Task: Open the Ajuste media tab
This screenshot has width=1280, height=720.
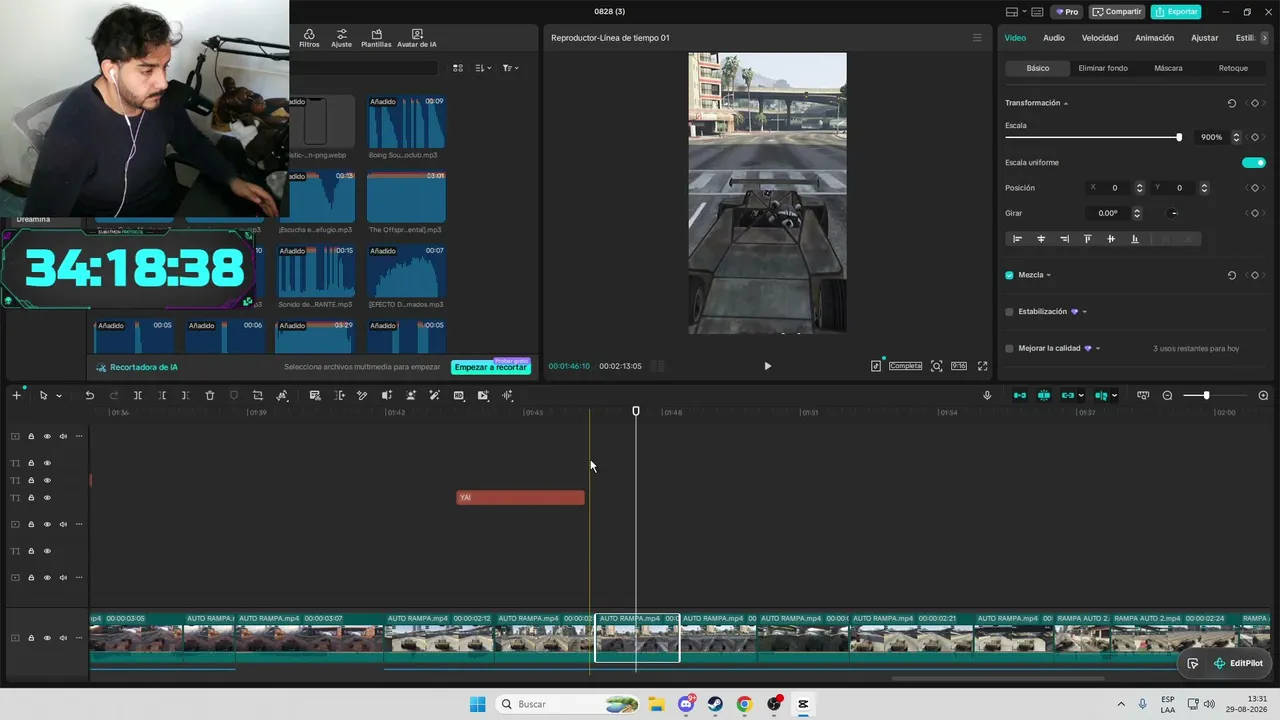Action: [x=341, y=38]
